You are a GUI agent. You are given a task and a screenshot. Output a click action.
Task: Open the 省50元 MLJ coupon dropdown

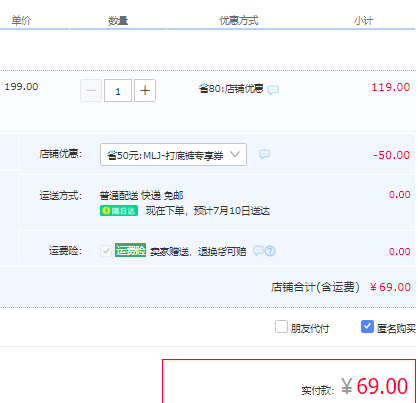[173, 154]
